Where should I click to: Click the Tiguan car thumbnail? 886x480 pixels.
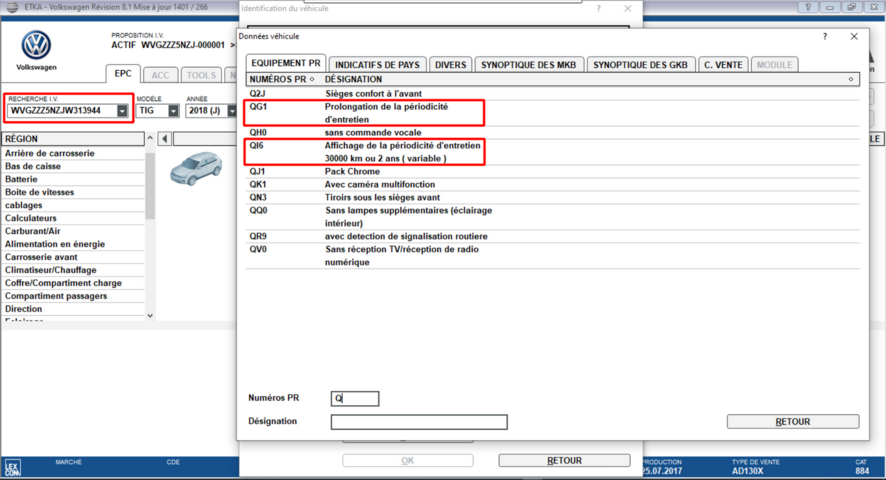pyautogui.click(x=196, y=168)
